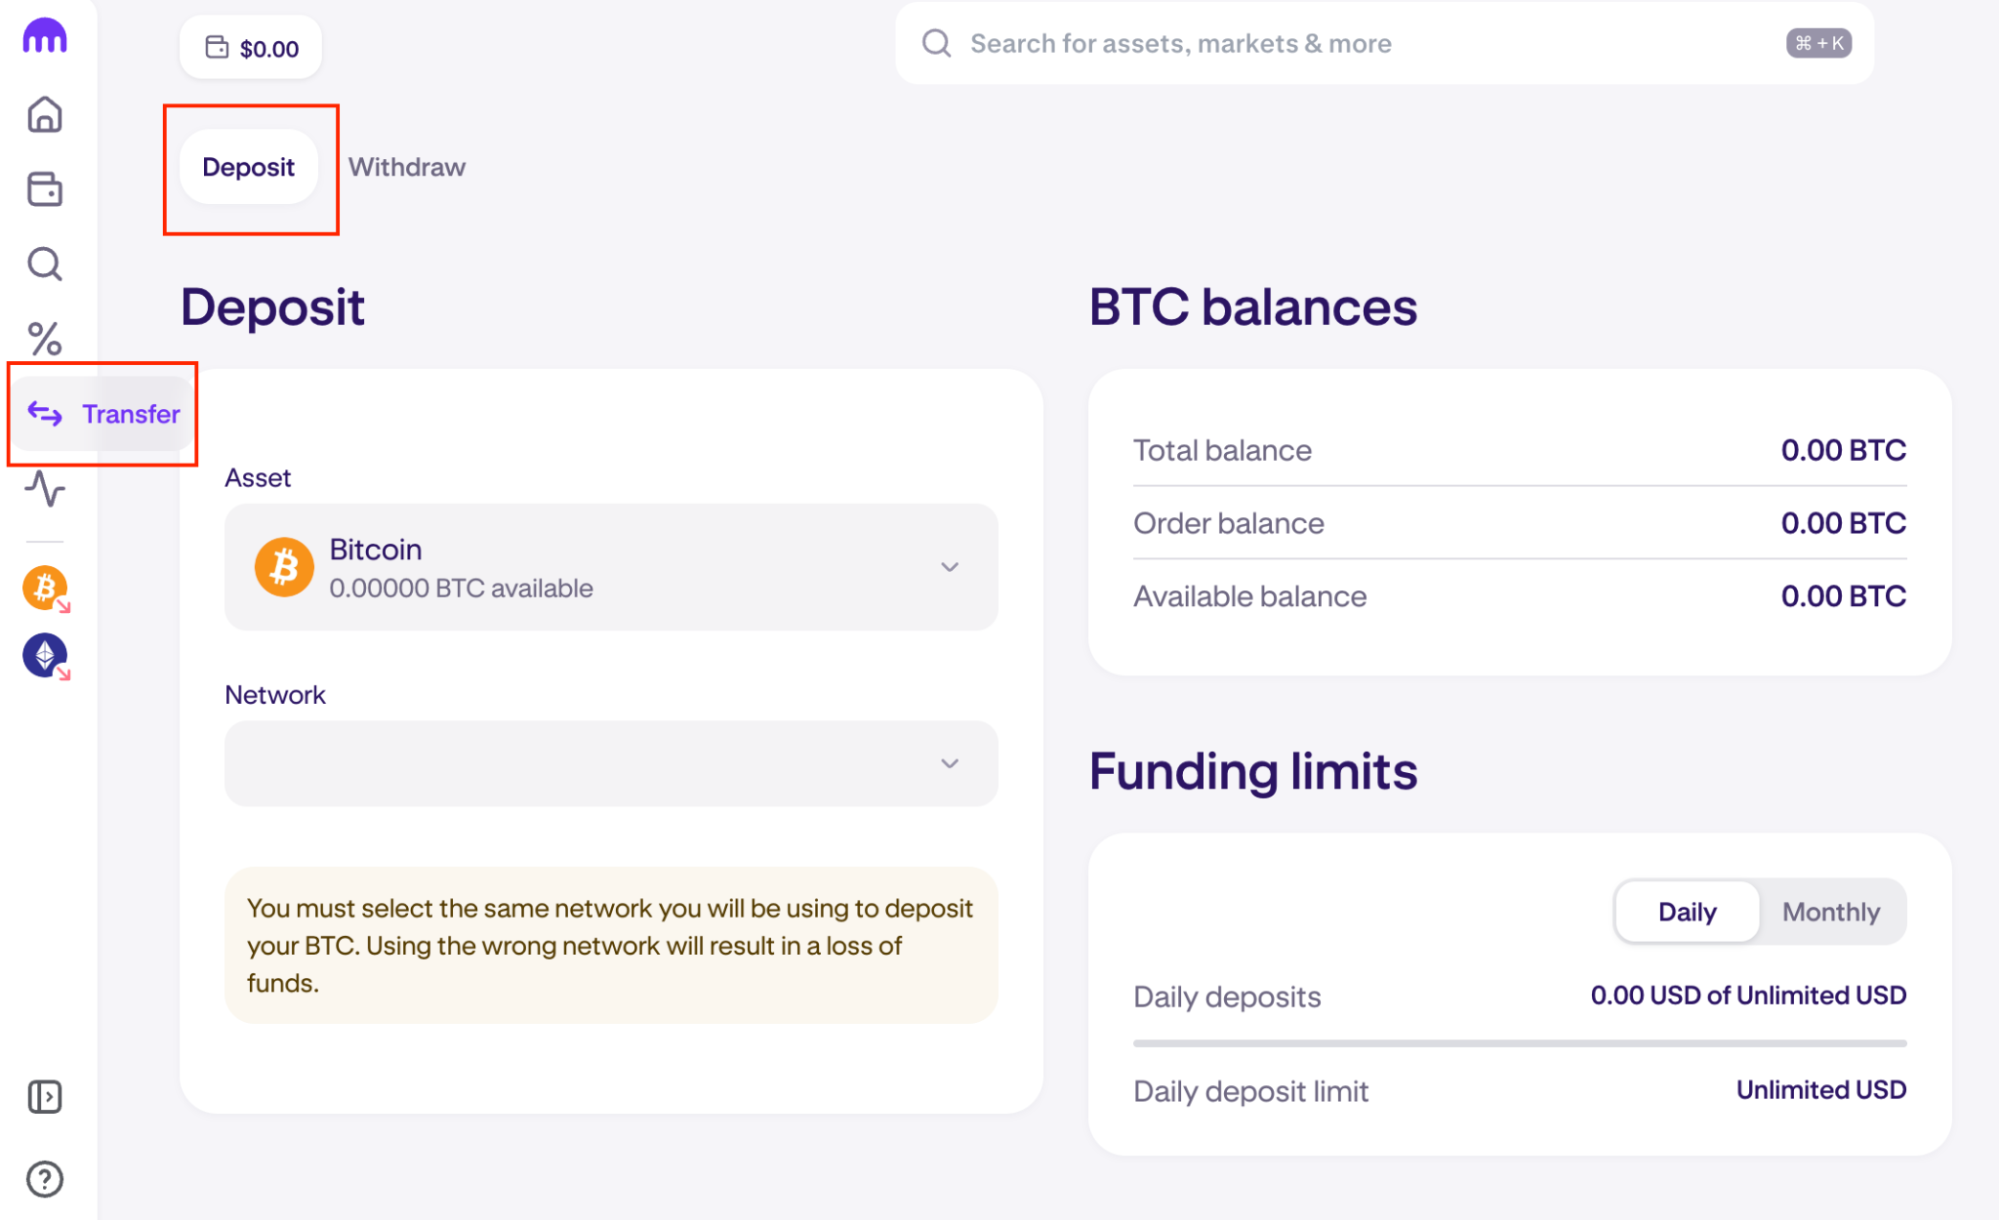Open the Help question mark icon
Viewport: 1999px width, 1221px height.
[45, 1179]
